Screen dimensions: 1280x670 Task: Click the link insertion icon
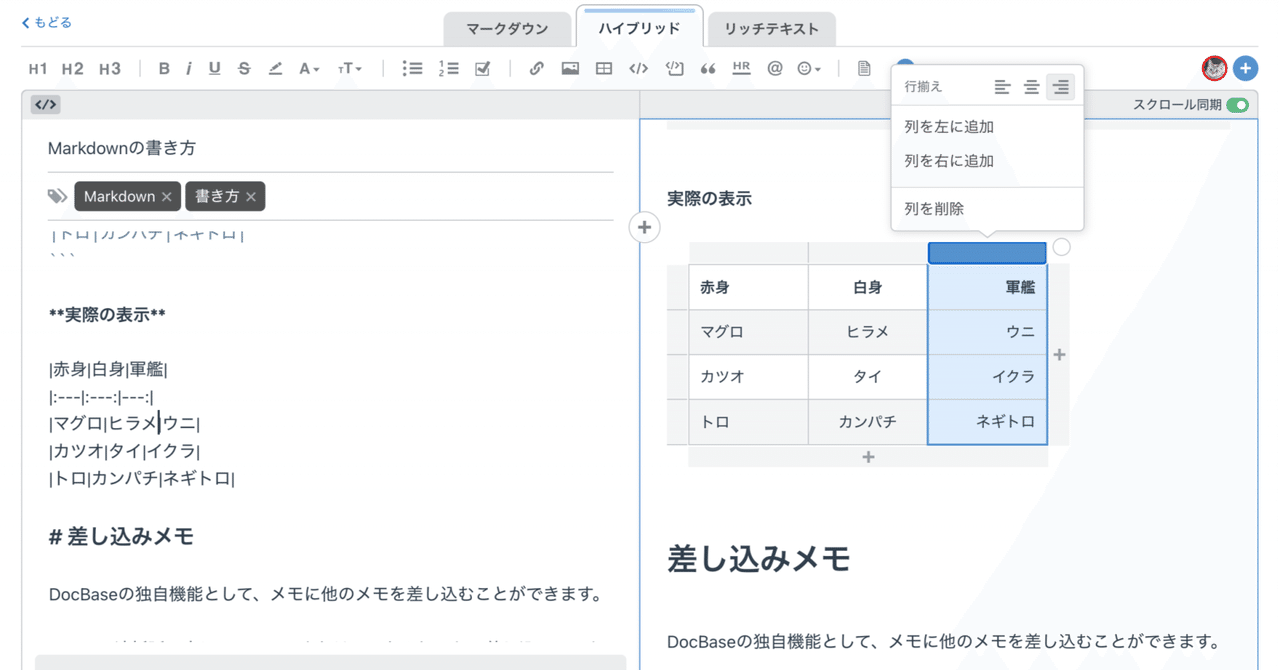pos(536,68)
